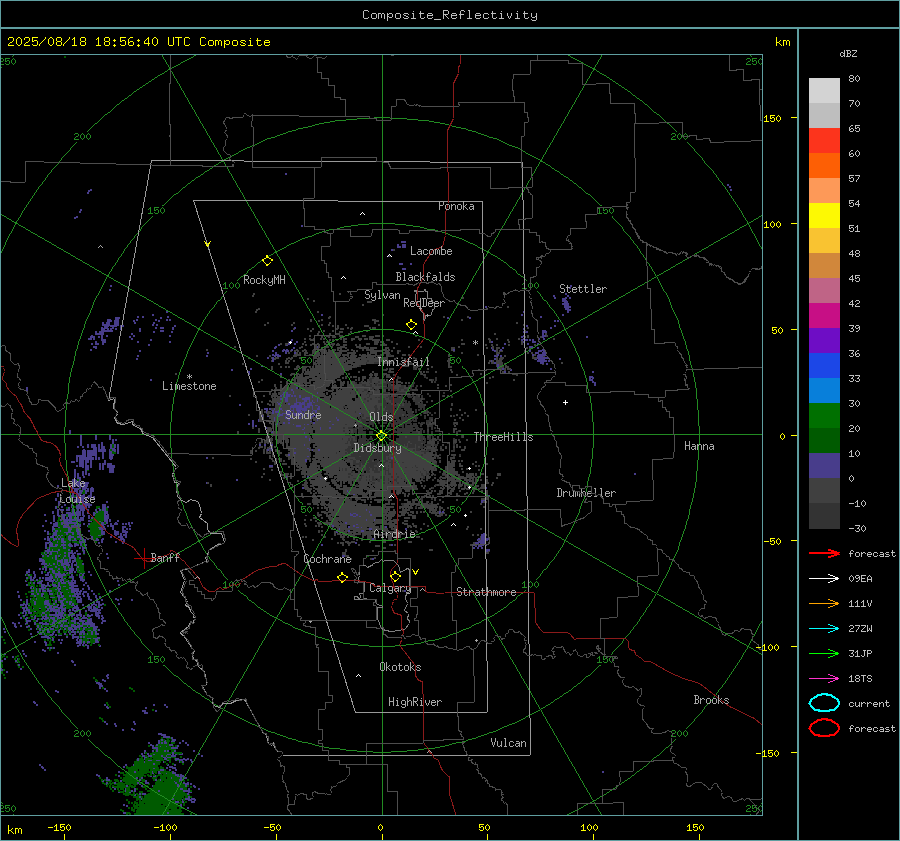Click the Strathmore label

point(486,592)
